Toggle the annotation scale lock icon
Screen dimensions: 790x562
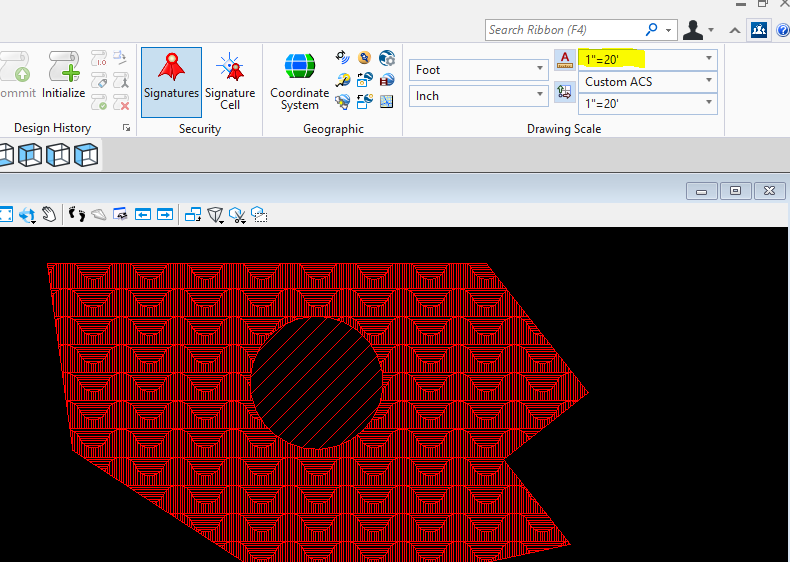pos(565,60)
